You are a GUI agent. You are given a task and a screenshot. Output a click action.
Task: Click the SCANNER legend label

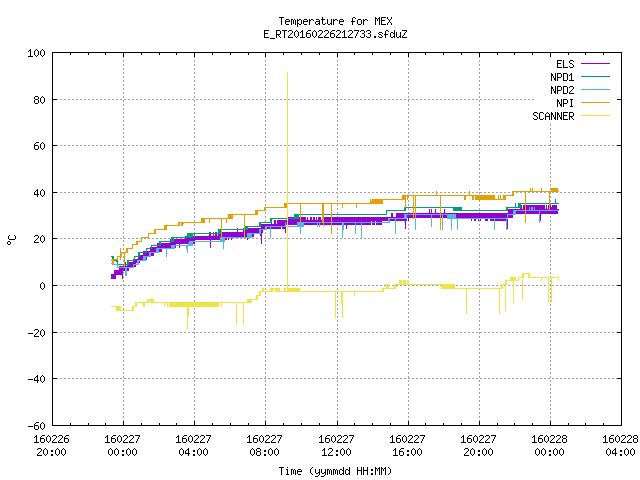point(553,116)
